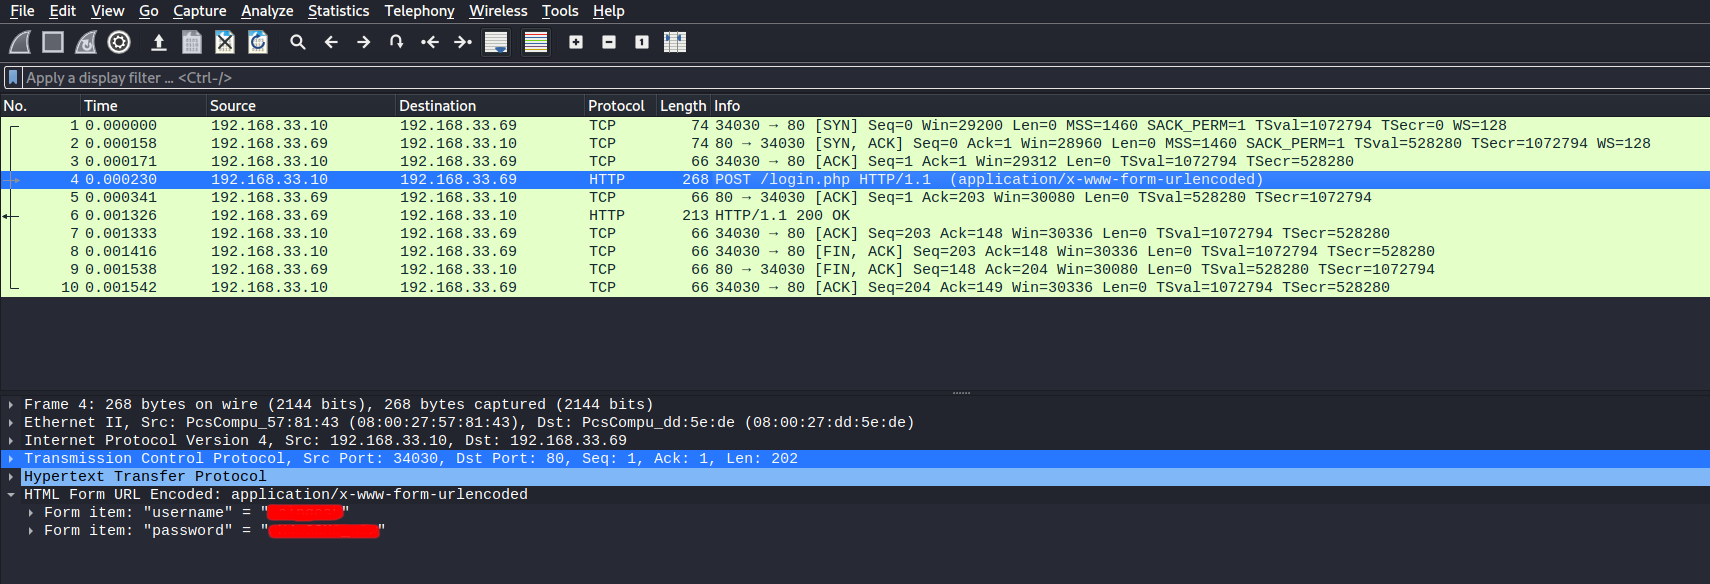
Task: Click the display filter bookmark button
Action: [x=13, y=78]
